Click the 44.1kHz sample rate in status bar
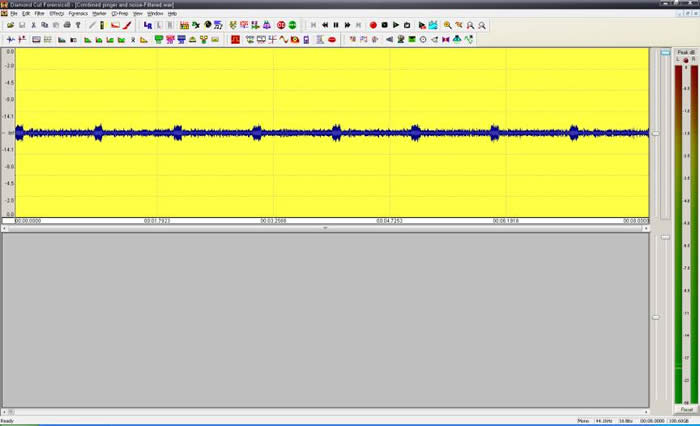The height and width of the screenshot is (426, 700). pyautogui.click(x=604, y=421)
